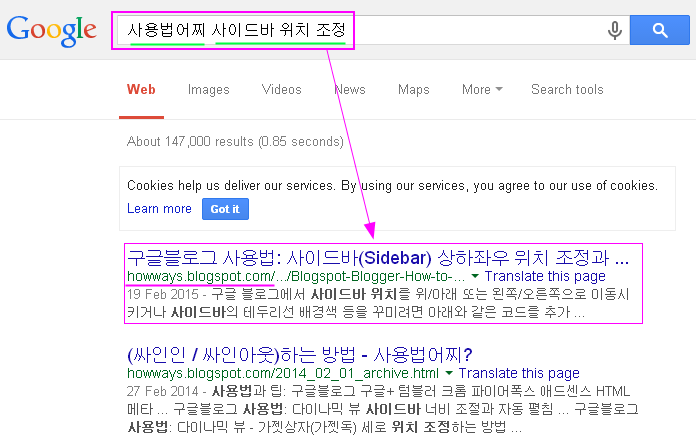
Task: Click the howways.blogspot.com/2014_02_01_archive.html URL text
Action: (x=283, y=373)
